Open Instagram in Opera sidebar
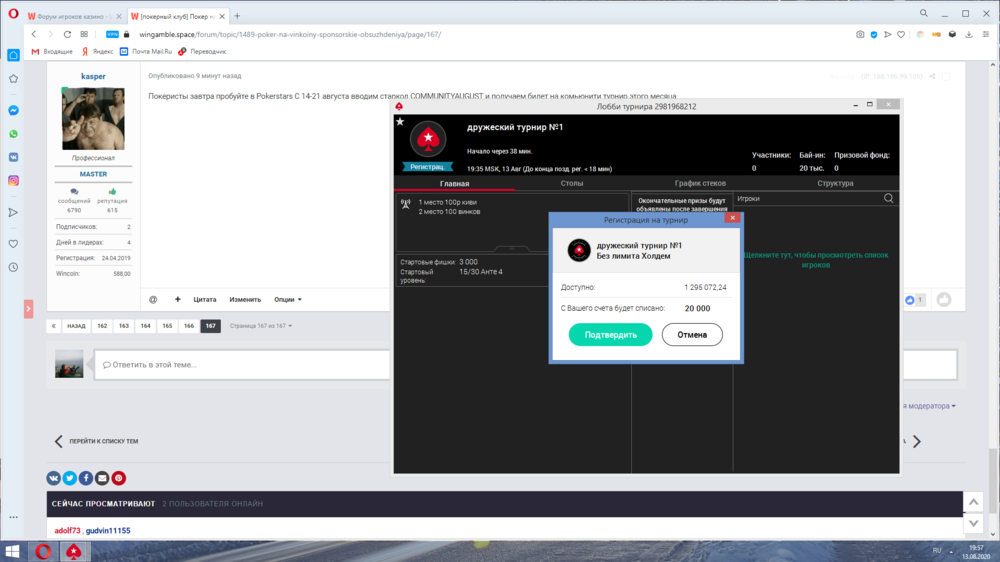Screen dimensions: 1000x562 pos(14,181)
